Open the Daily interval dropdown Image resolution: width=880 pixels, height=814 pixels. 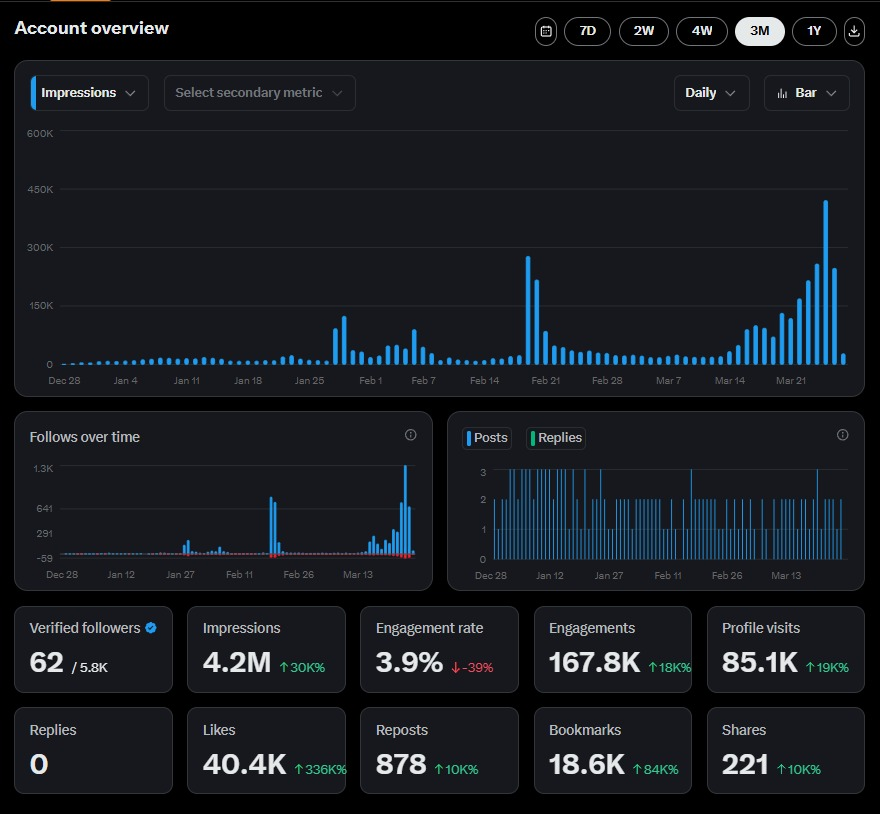pos(711,93)
